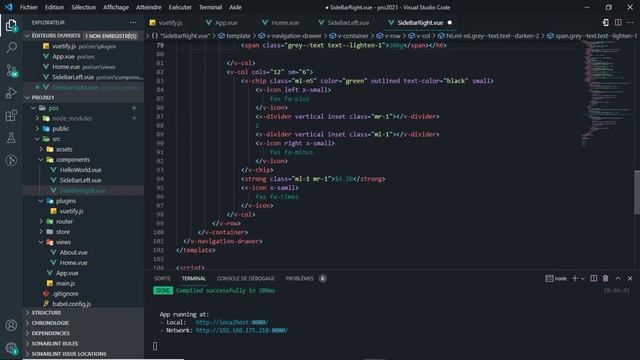Image resolution: width=640 pixels, height=360 pixels.
Task: Open the Search view in activity bar
Action: [x=11, y=48]
